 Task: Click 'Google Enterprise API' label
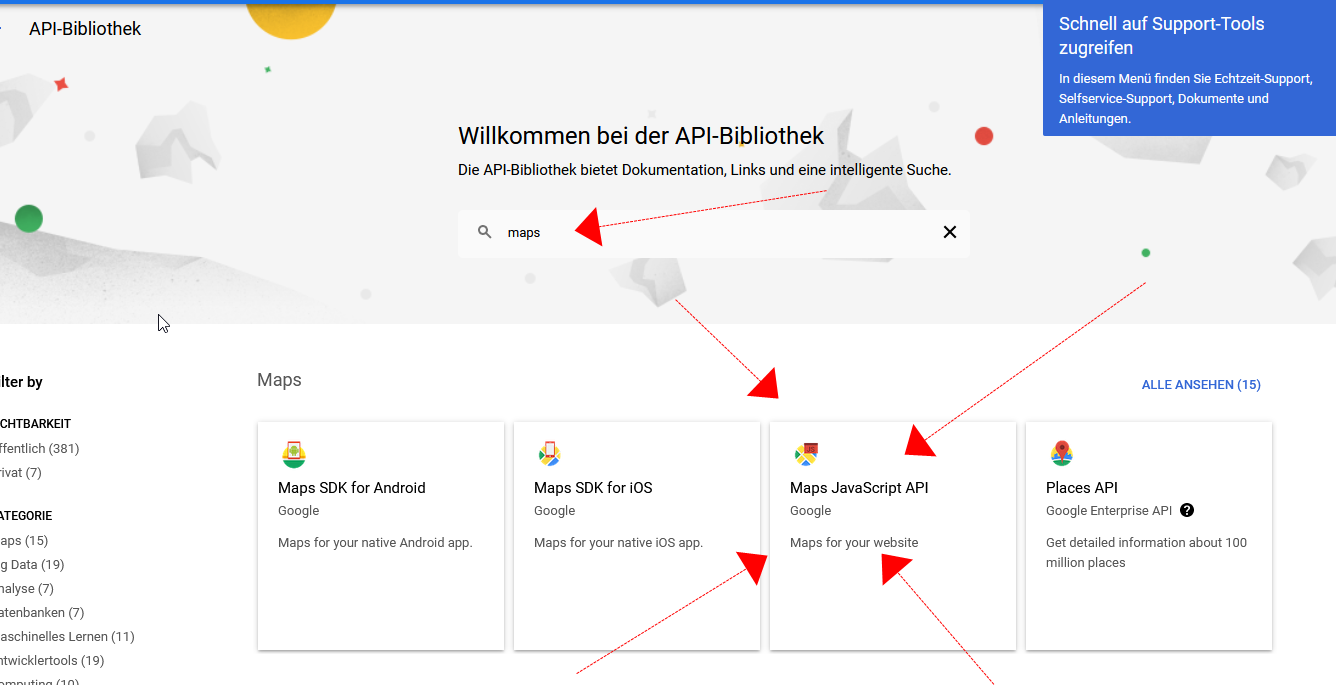1109,511
